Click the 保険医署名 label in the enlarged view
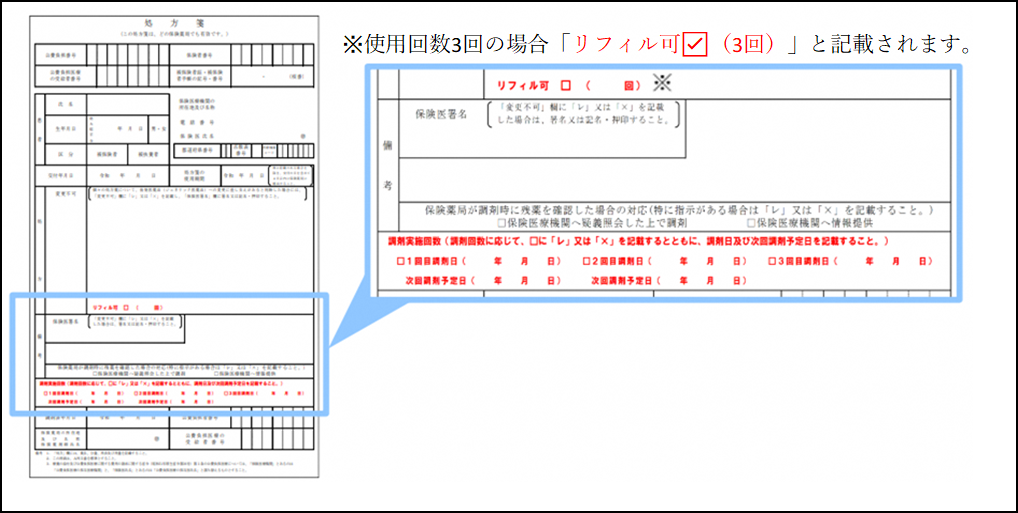This screenshot has height=513, width=1018. point(443,112)
